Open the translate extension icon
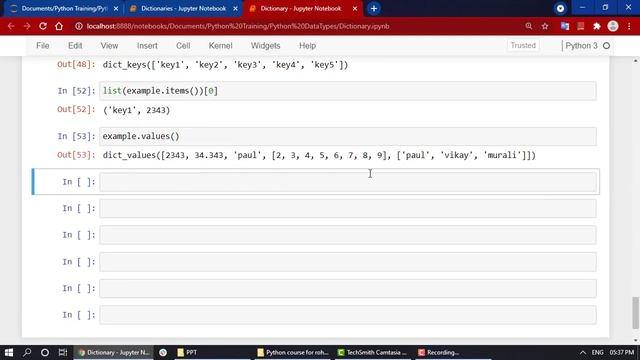 [565, 26]
